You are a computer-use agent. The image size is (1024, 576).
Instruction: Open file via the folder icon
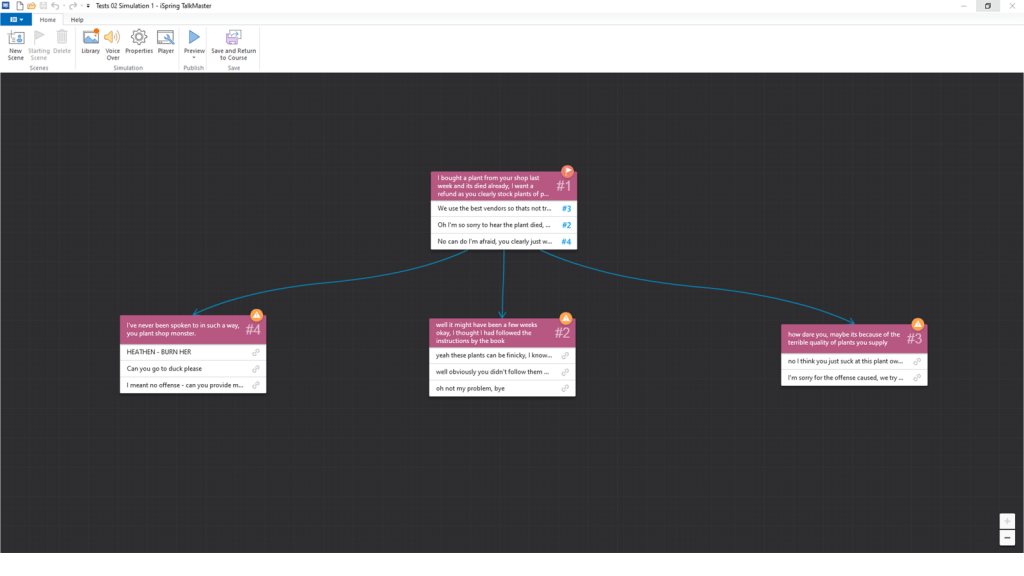click(31, 6)
